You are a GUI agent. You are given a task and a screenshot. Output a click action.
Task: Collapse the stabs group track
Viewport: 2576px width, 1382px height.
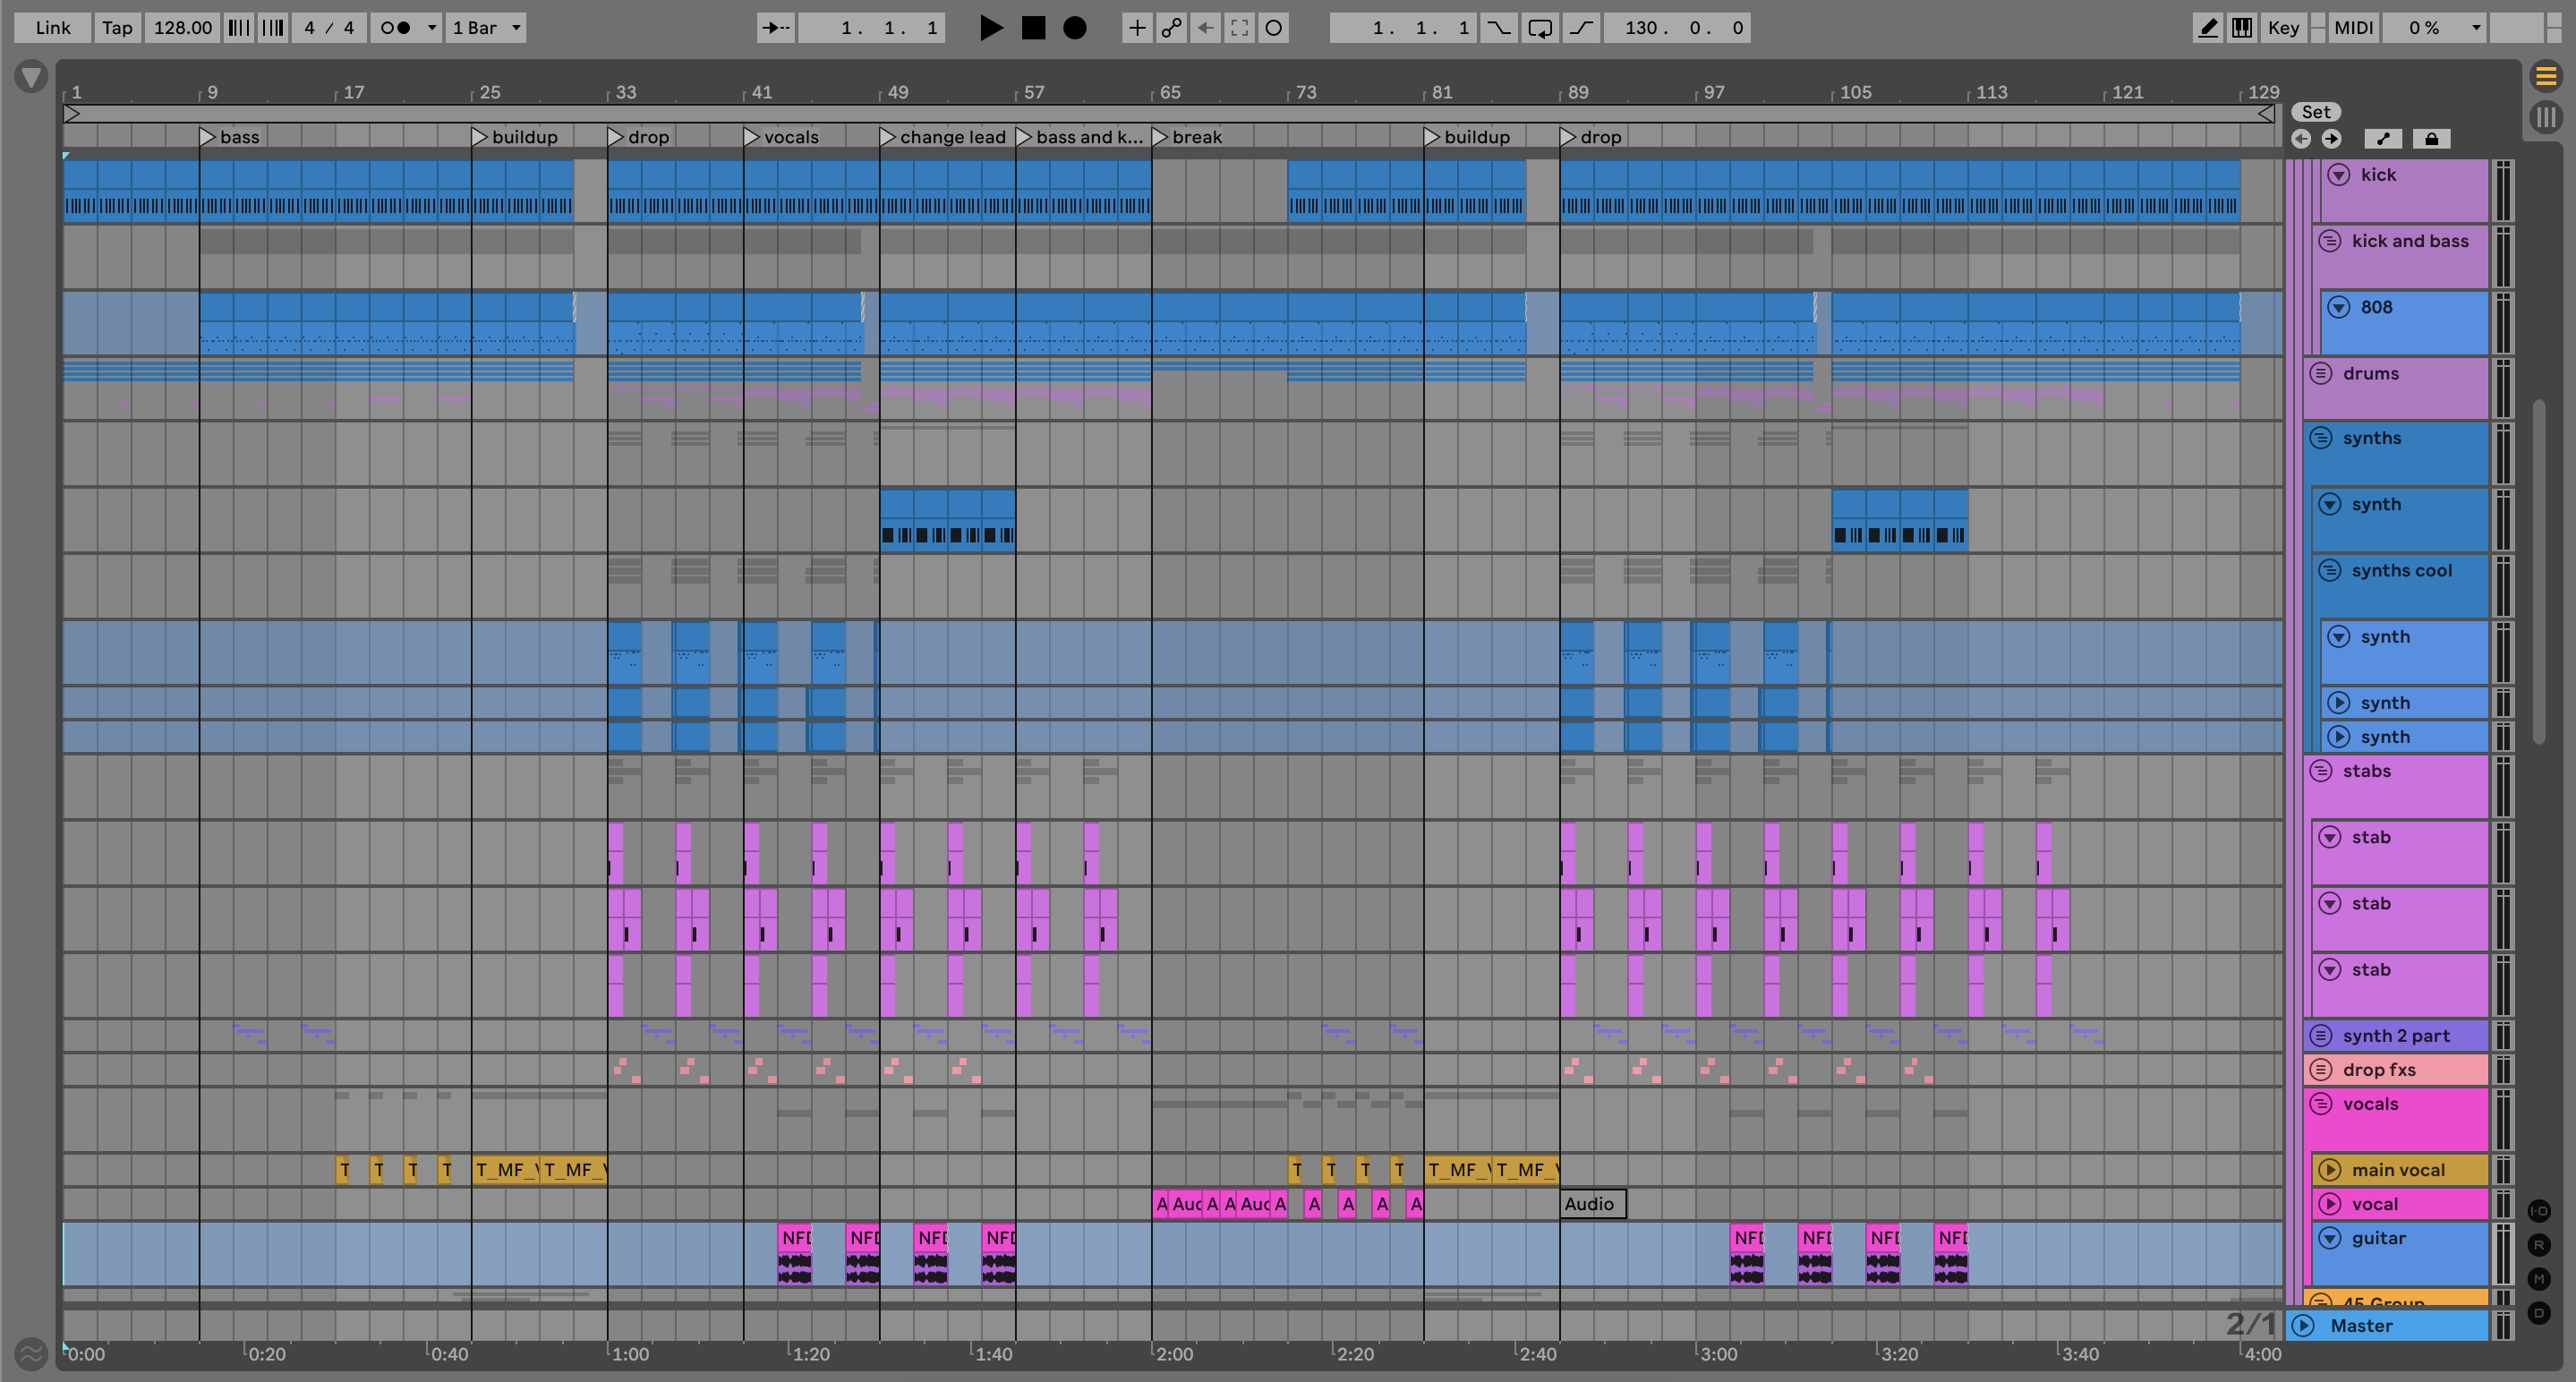[x=2321, y=771]
